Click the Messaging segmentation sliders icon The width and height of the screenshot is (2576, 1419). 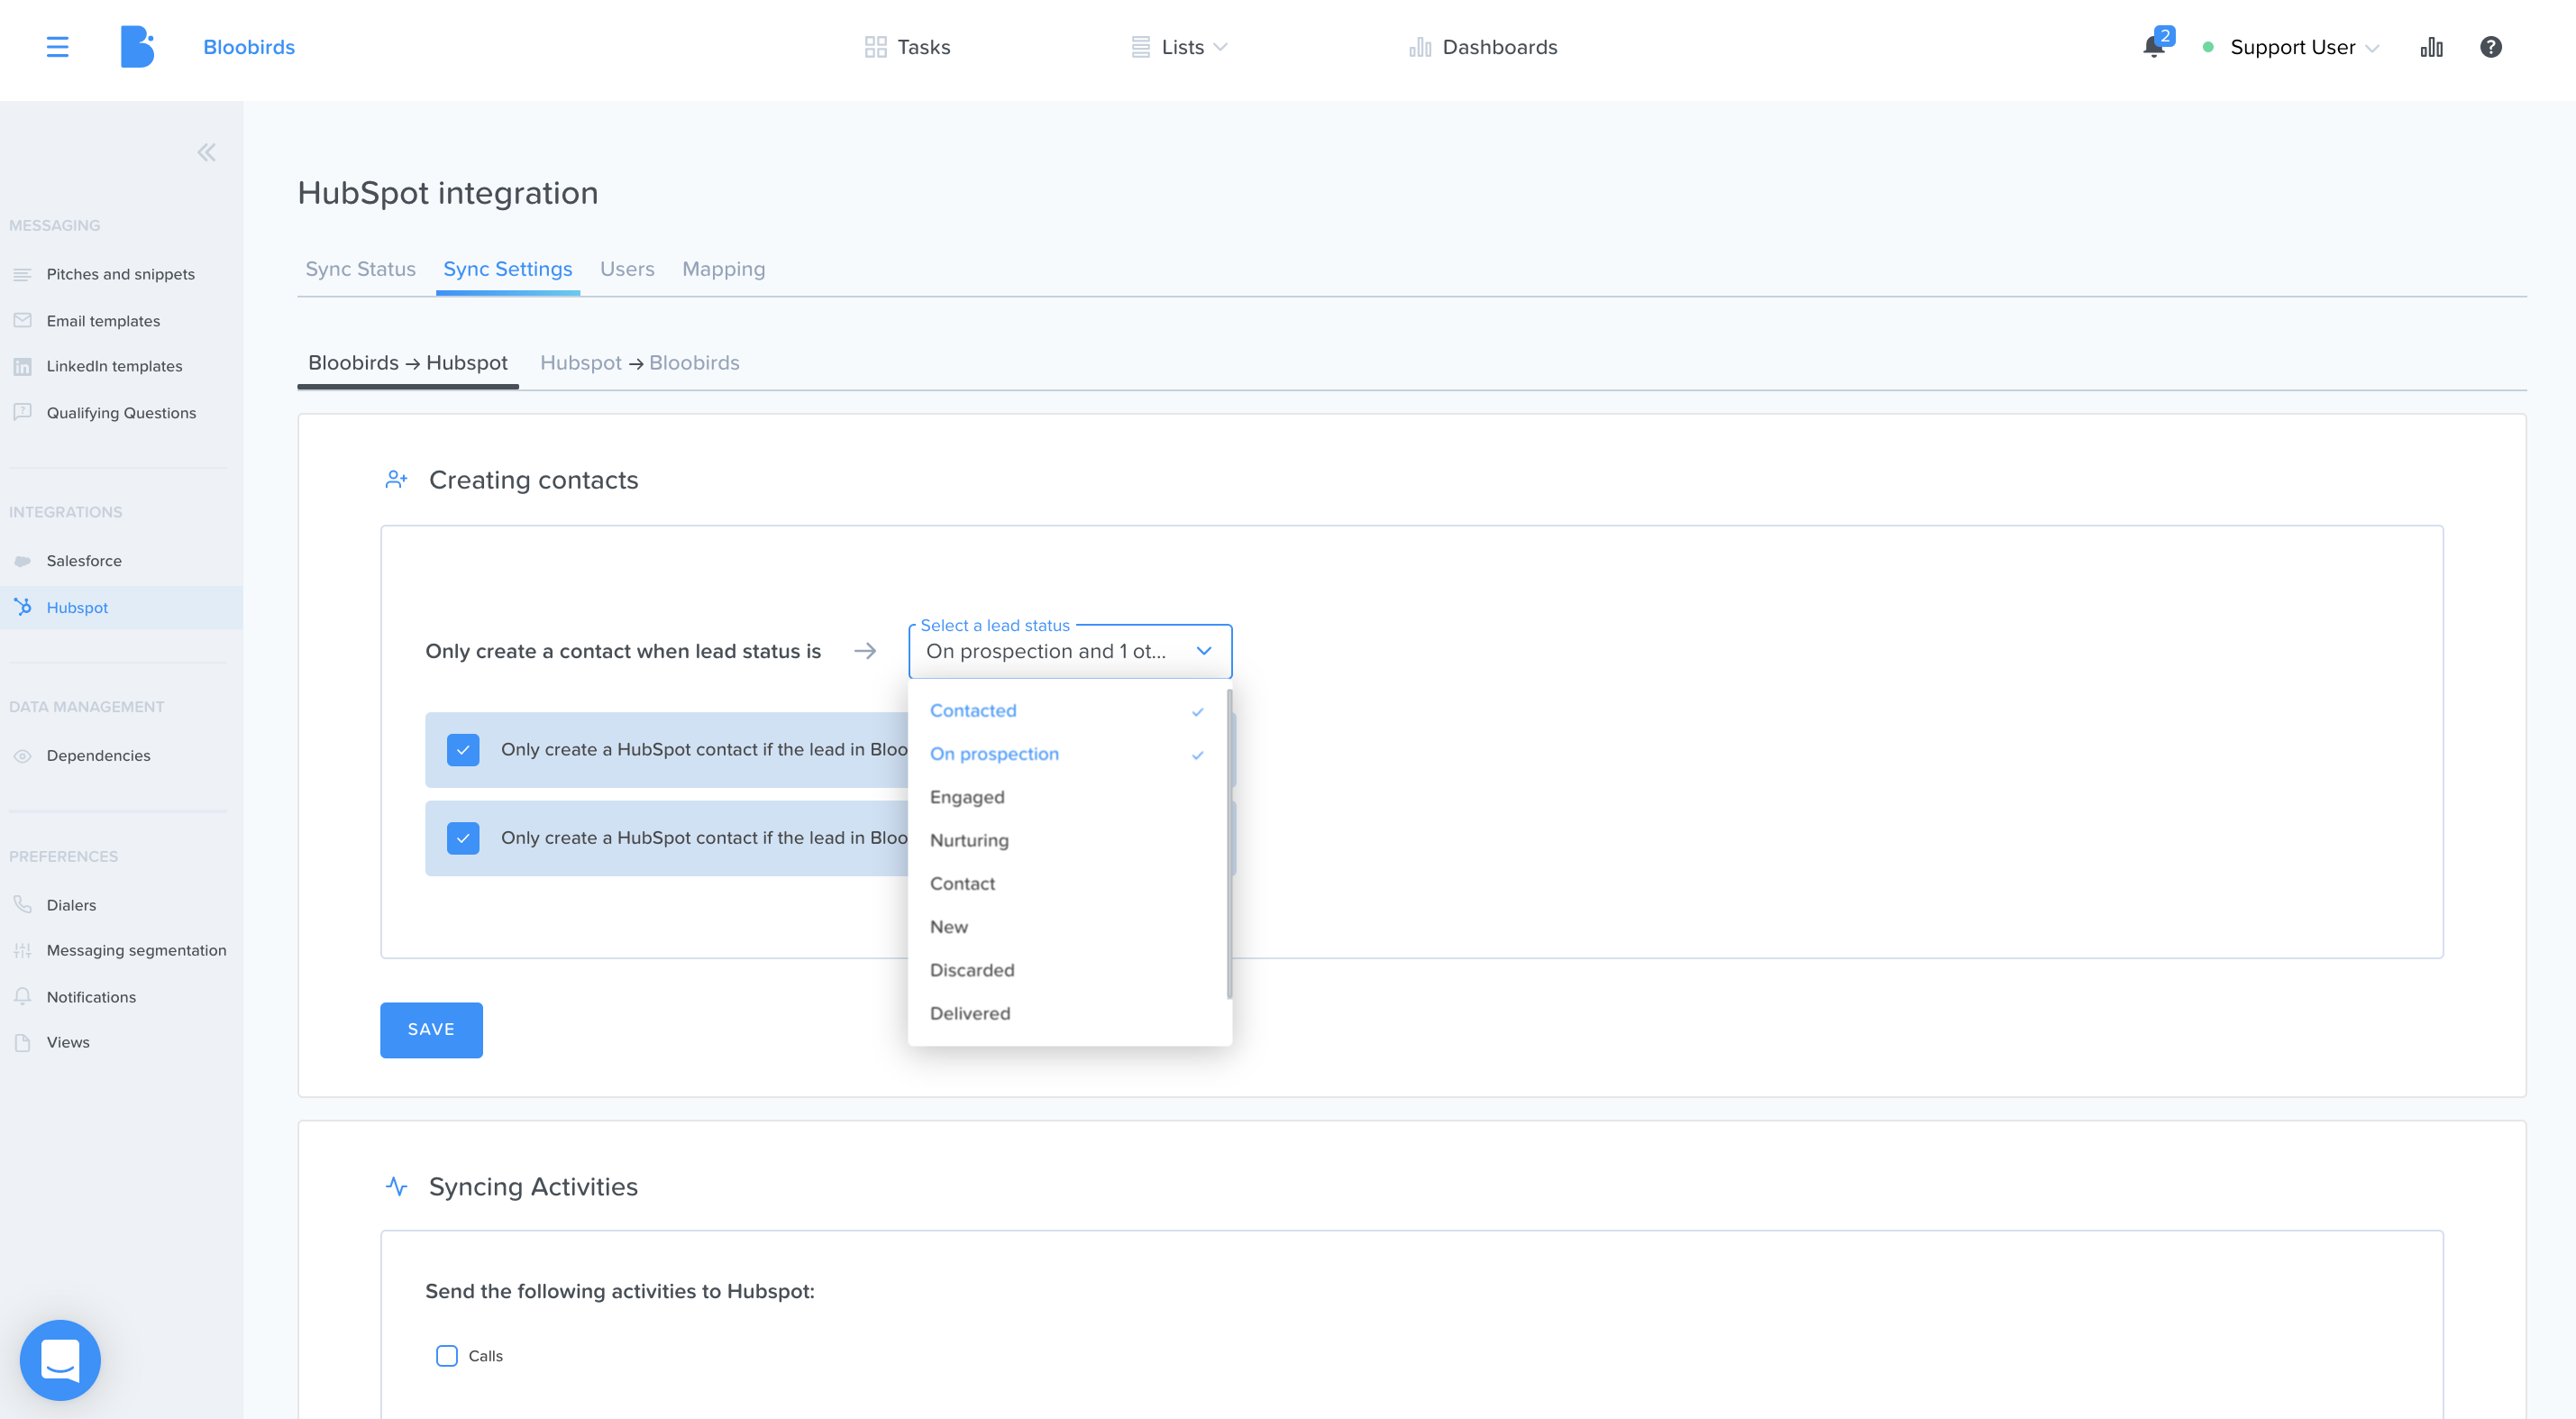pyautogui.click(x=22, y=950)
